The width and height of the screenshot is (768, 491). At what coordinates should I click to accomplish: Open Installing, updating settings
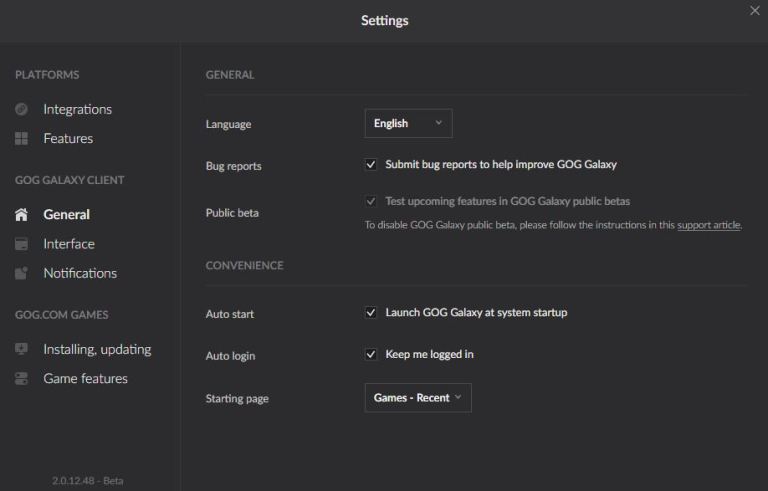point(97,349)
